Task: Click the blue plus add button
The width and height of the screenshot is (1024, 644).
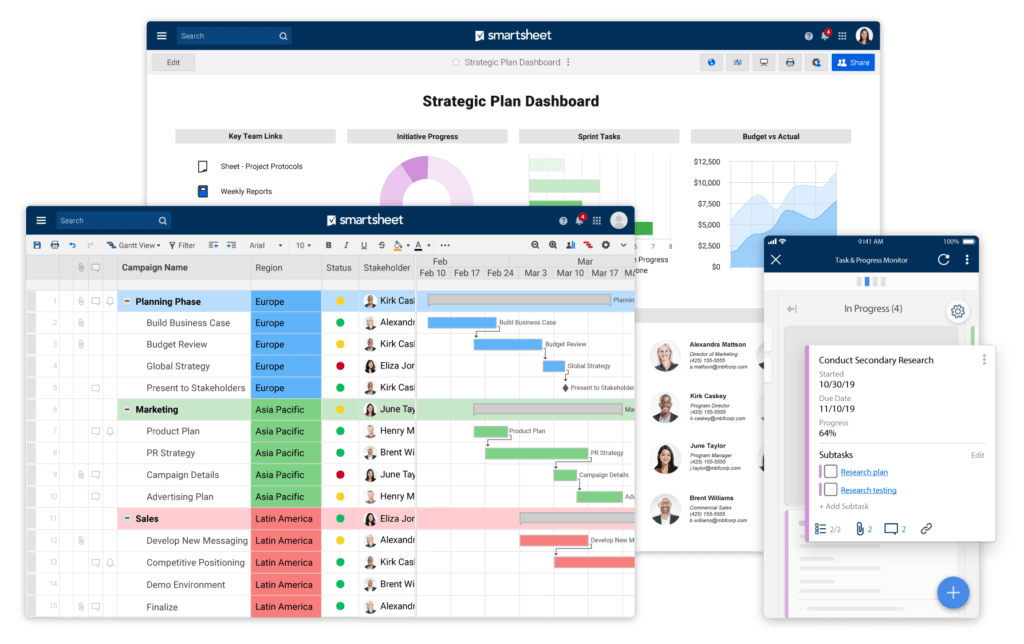Action: [x=952, y=592]
